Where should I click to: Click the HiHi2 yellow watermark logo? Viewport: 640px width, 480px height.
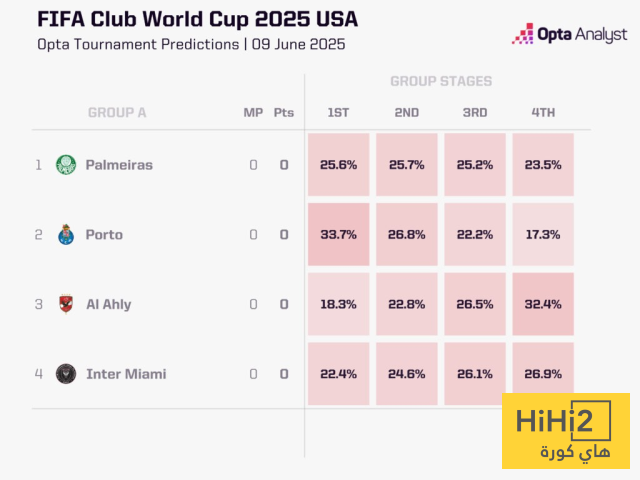click(565, 430)
